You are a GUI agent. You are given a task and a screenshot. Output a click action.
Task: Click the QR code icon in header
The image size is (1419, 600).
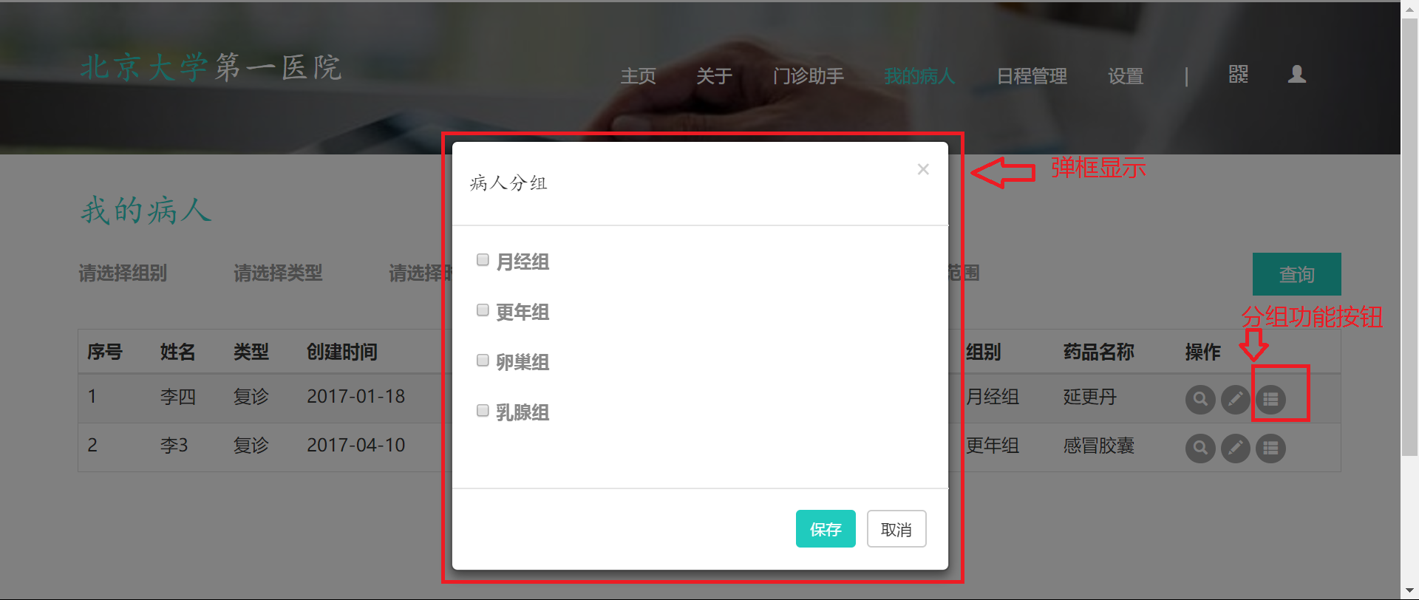click(x=1238, y=74)
